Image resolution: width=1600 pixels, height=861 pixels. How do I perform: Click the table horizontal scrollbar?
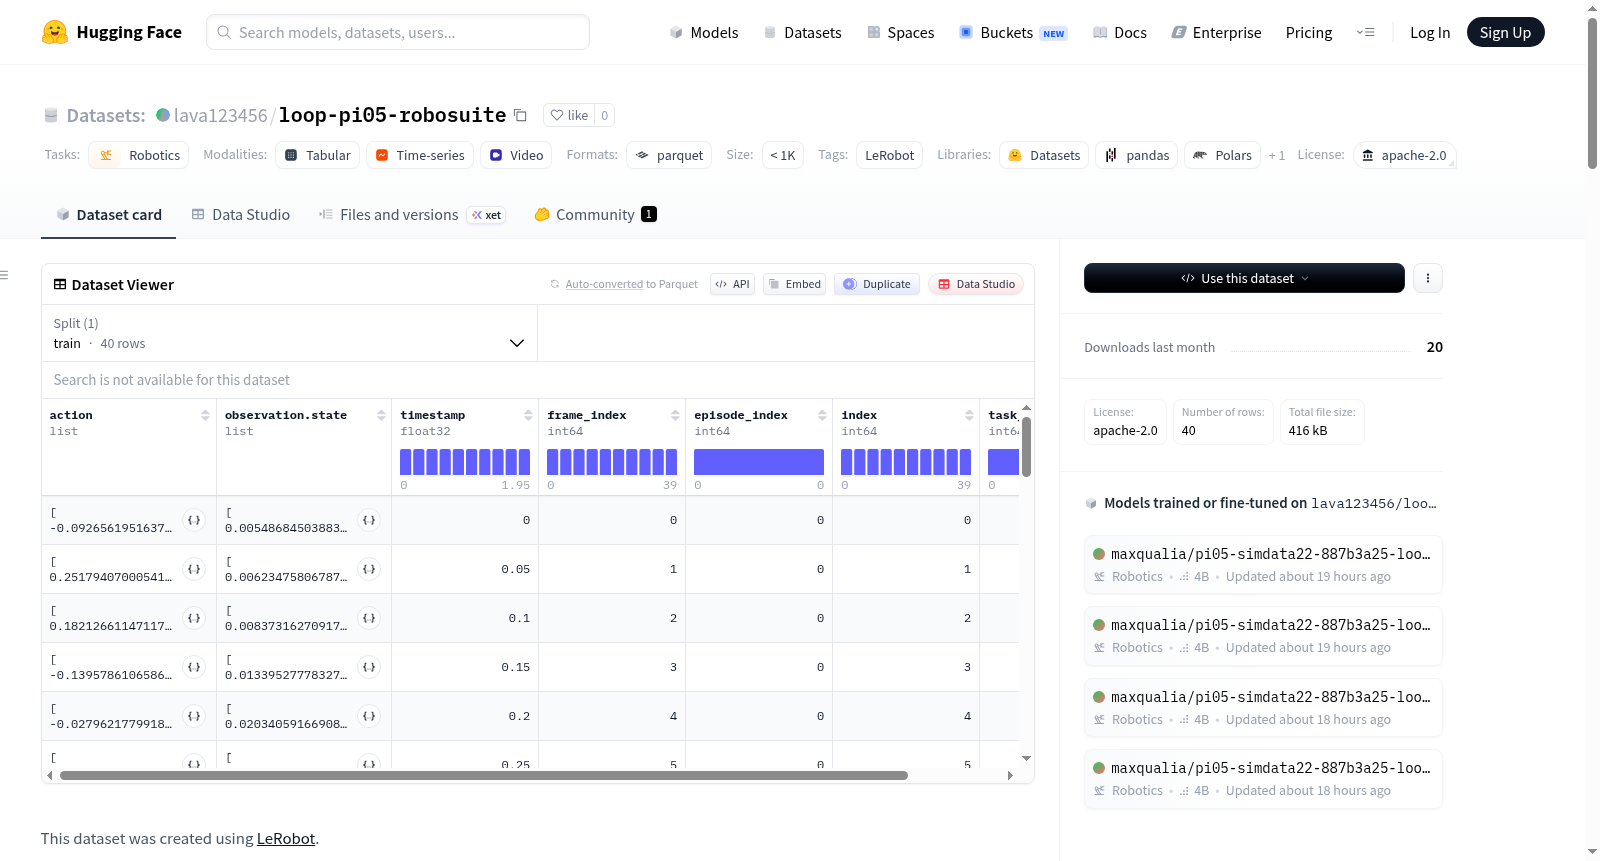click(x=484, y=775)
